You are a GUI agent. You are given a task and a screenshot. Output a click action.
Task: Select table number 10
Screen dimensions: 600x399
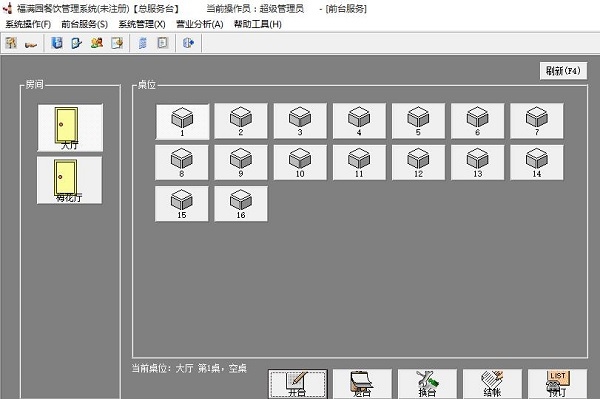(x=300, y=162)
